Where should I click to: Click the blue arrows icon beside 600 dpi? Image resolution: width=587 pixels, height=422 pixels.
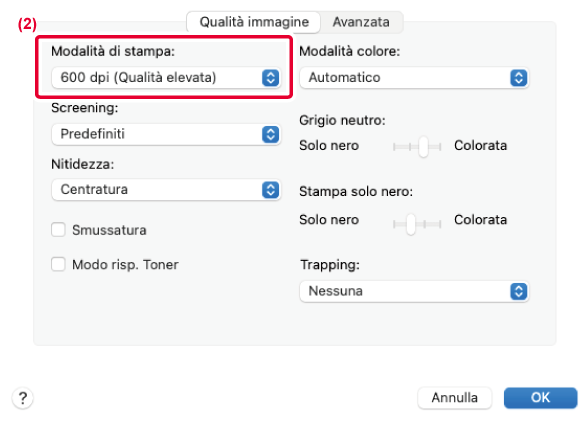pyautogui.click(x=270, y=78)
